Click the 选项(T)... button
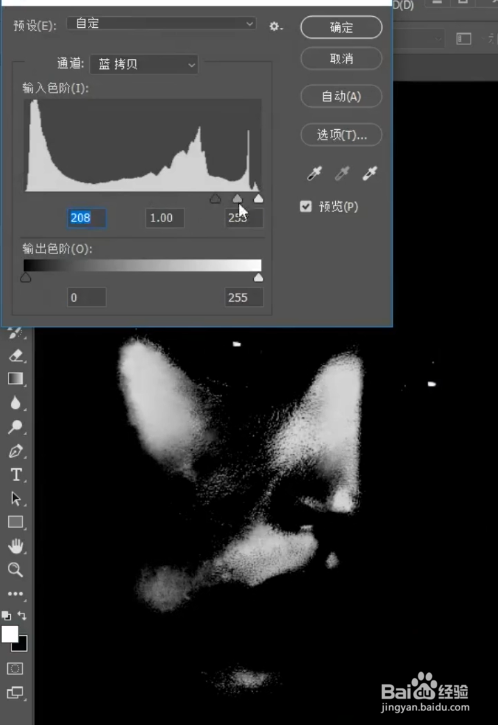 pyautogui.click(x=341, y=135)
